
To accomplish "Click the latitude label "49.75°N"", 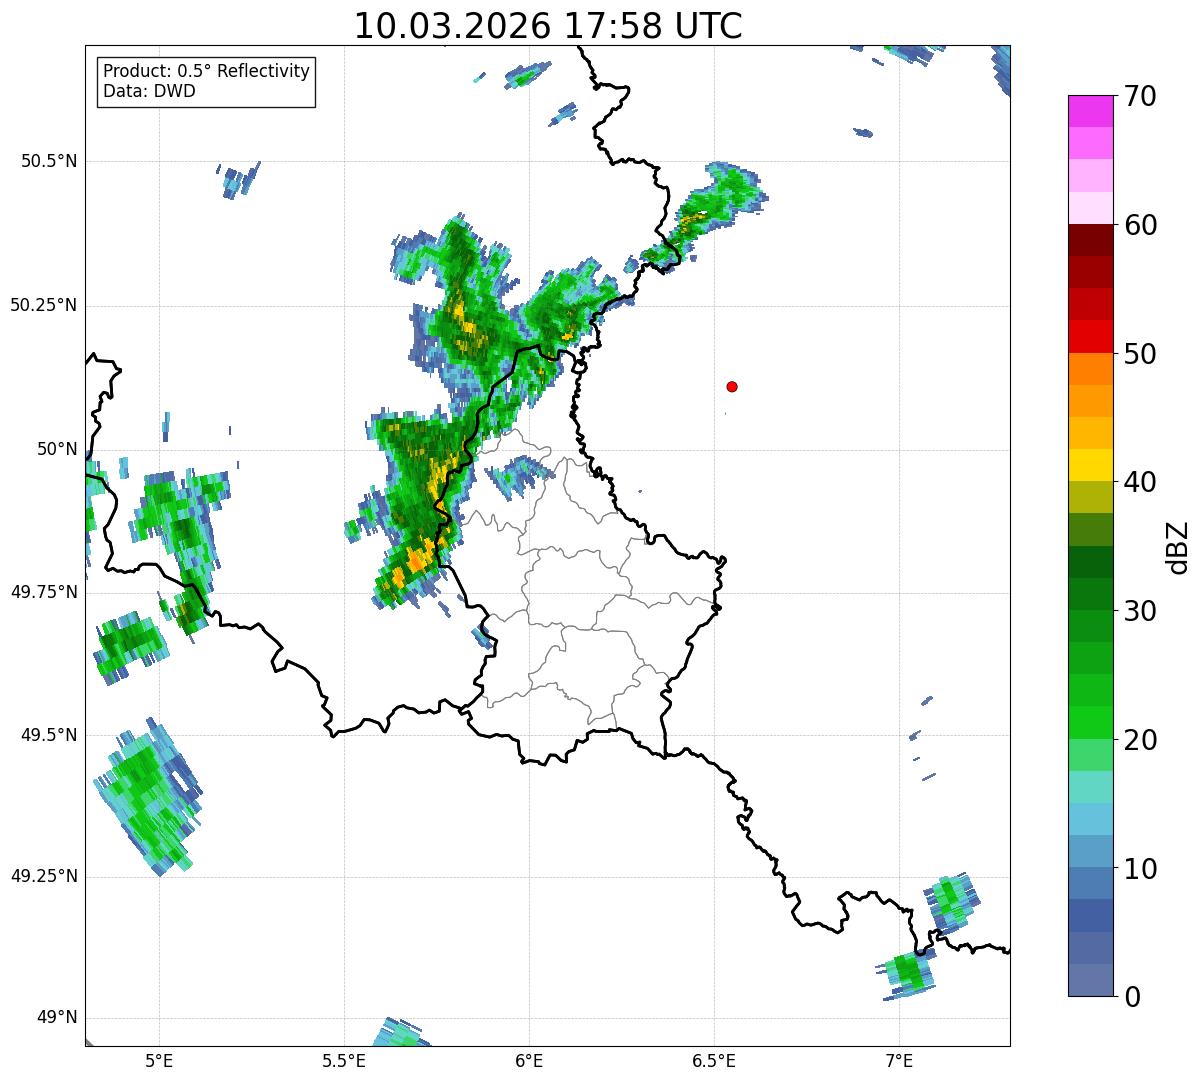I will (x=44, y=592).
